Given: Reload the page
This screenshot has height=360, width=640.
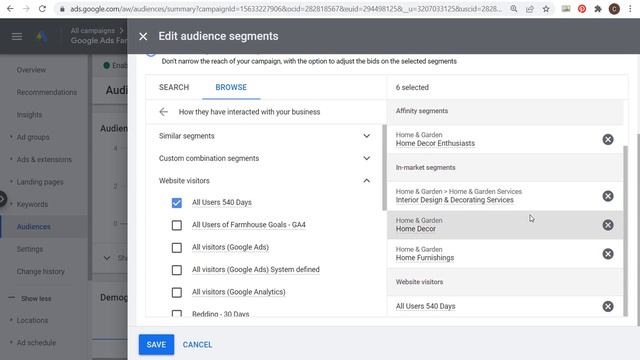Looking at the screenshot, I should (x=42, y=9).
